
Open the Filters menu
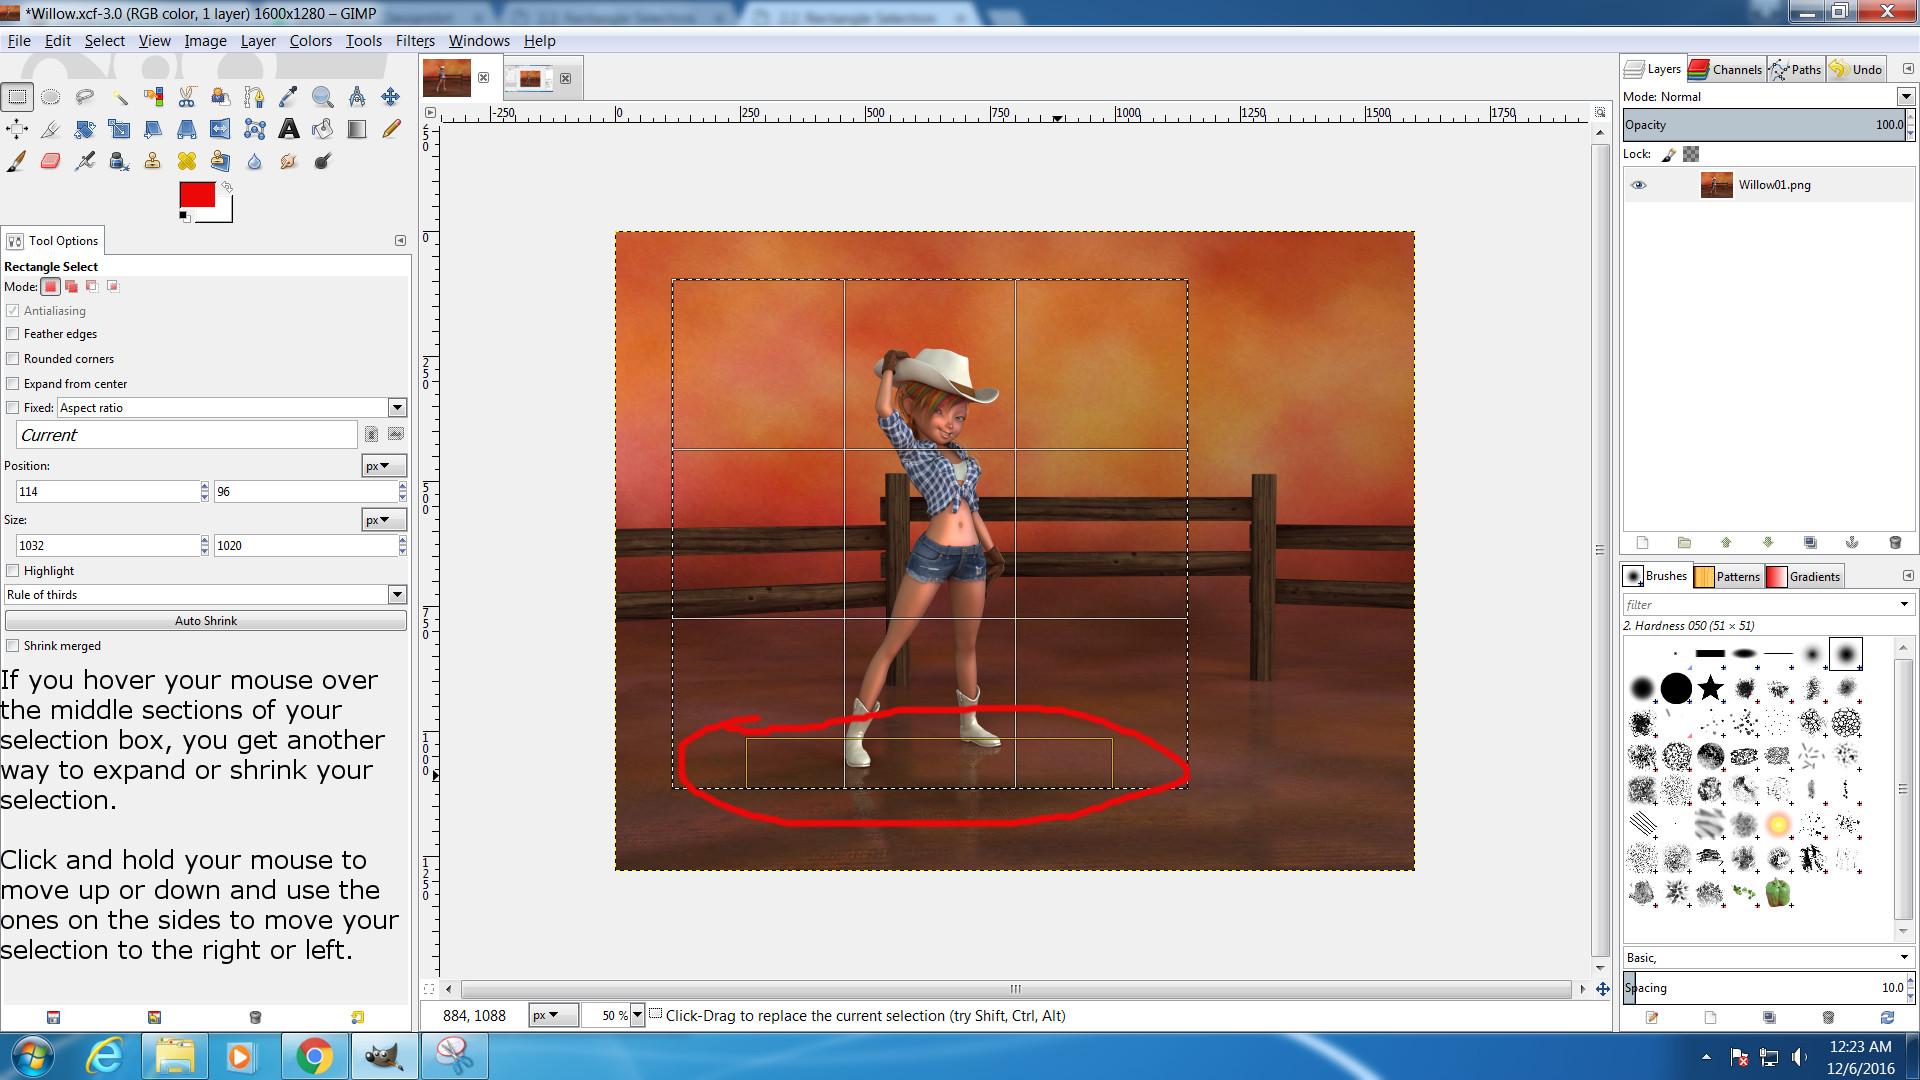tap(414, 41)
